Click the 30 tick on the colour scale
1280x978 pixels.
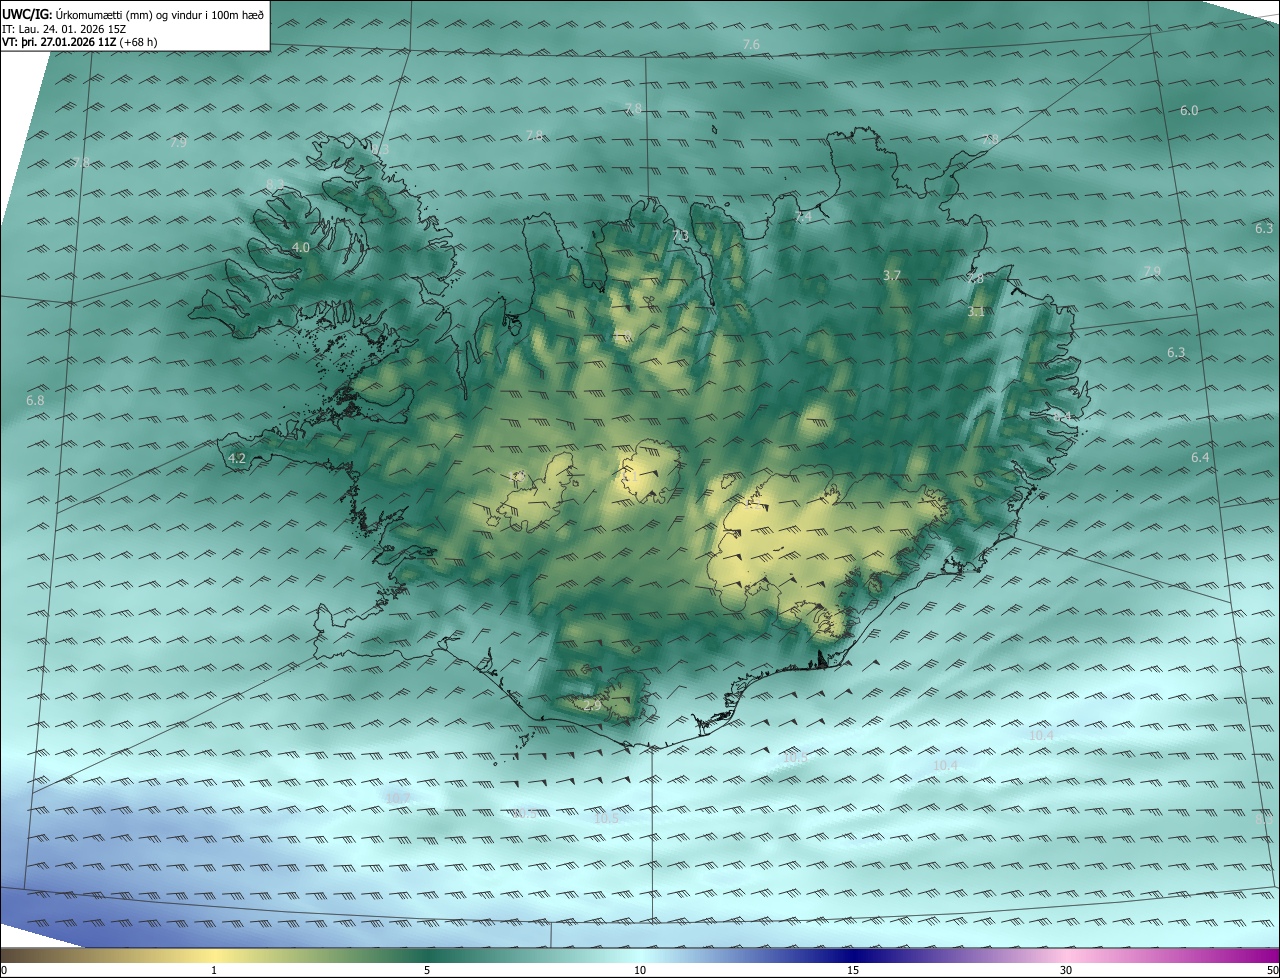pos(1066,970)
